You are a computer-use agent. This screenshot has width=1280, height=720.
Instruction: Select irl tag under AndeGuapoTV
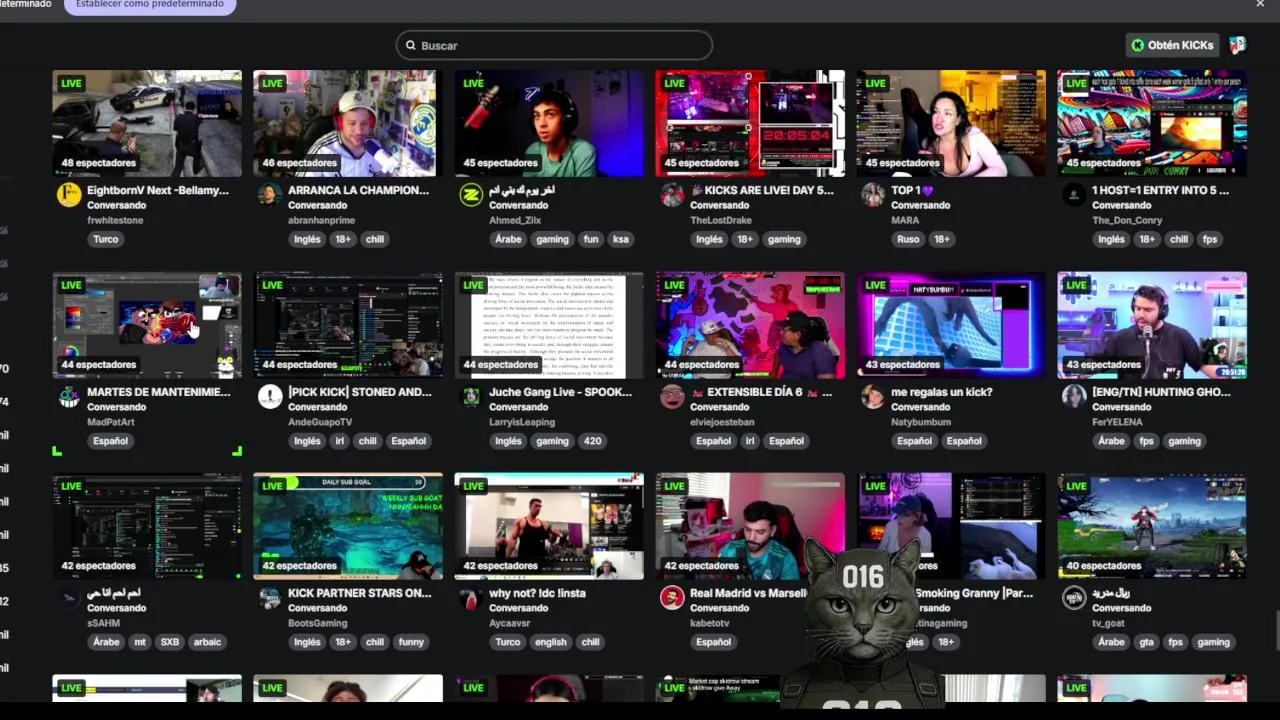click(x=340, y=441)
